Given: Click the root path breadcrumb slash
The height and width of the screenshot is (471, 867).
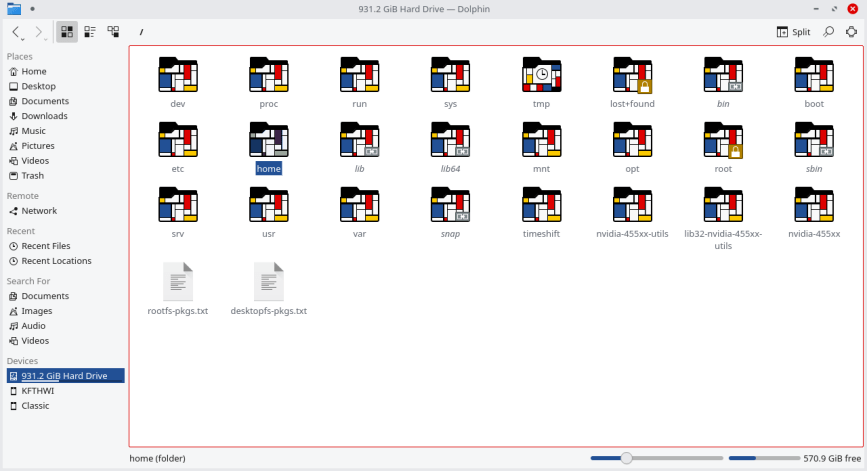Looking at the screenshot, I should (x=142, y=32).
